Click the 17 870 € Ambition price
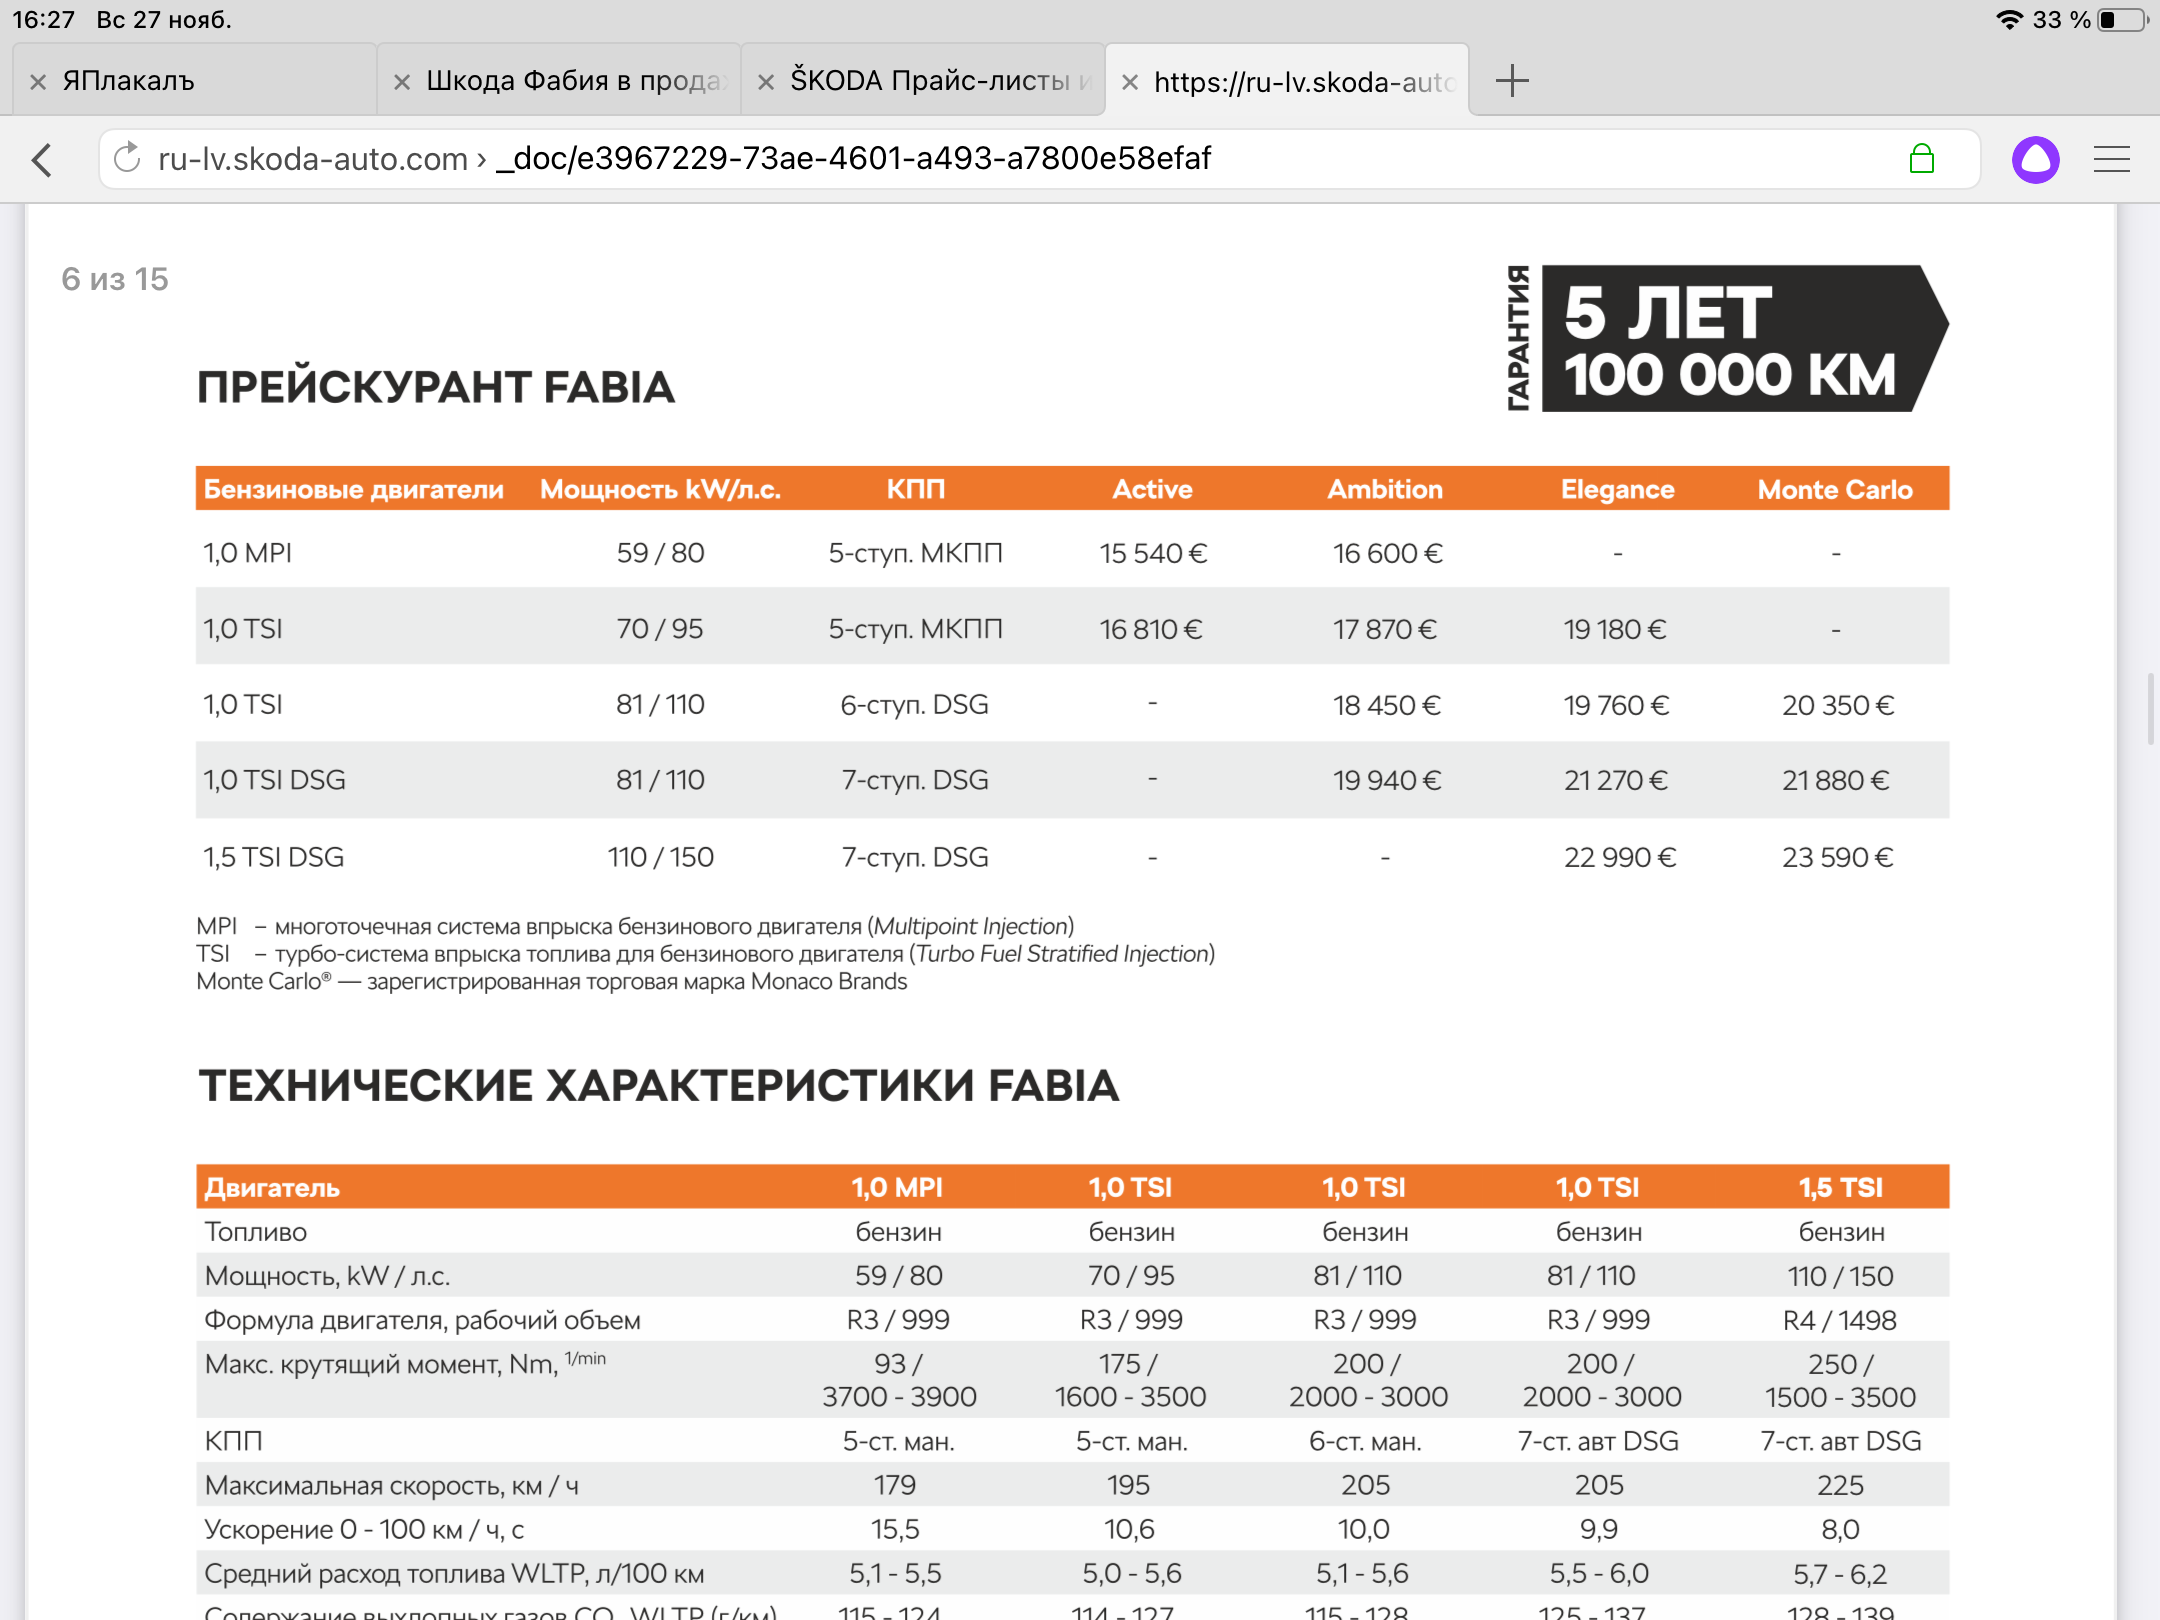 (1384, 629)
